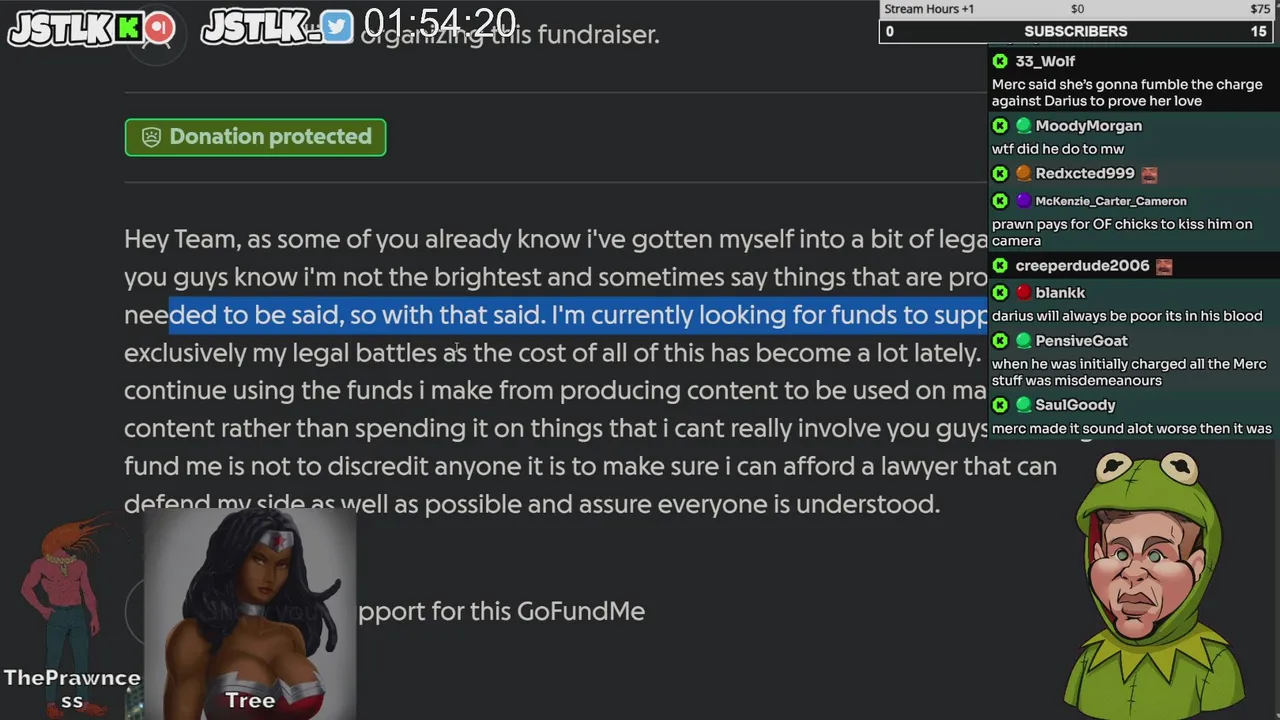Open the 'support for this GoFundMe' link

[501, 611]
